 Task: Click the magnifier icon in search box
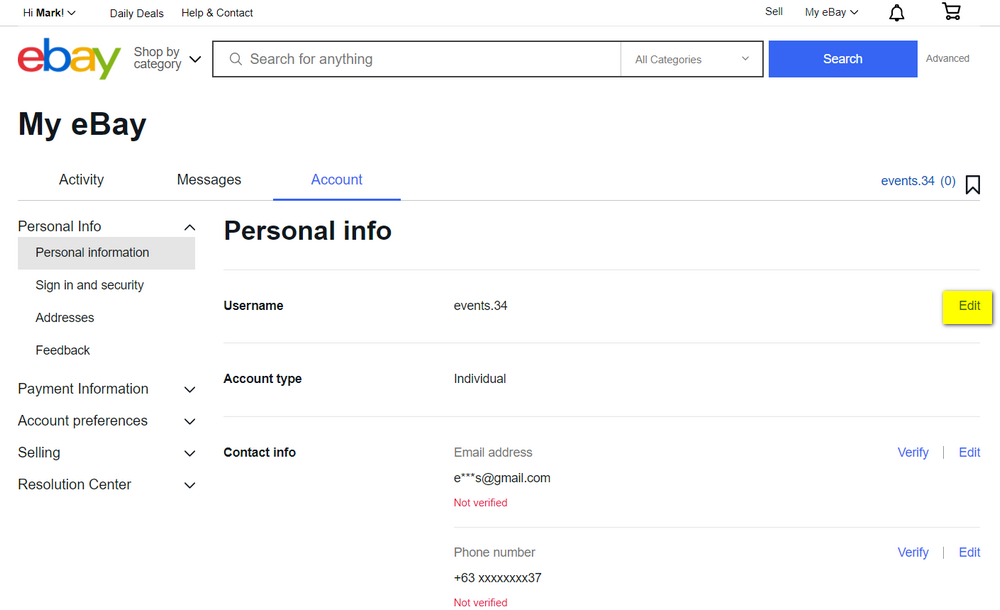click(x=235, y=59)
